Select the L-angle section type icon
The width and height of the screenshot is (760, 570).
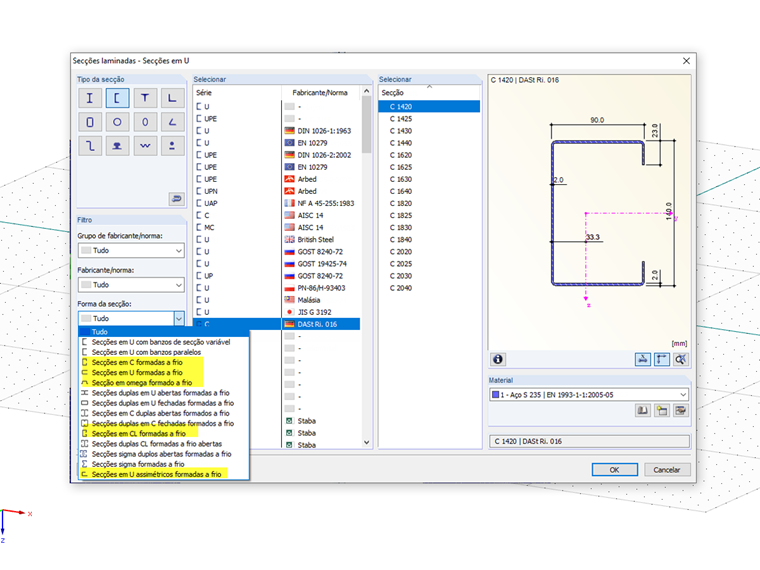173,98
